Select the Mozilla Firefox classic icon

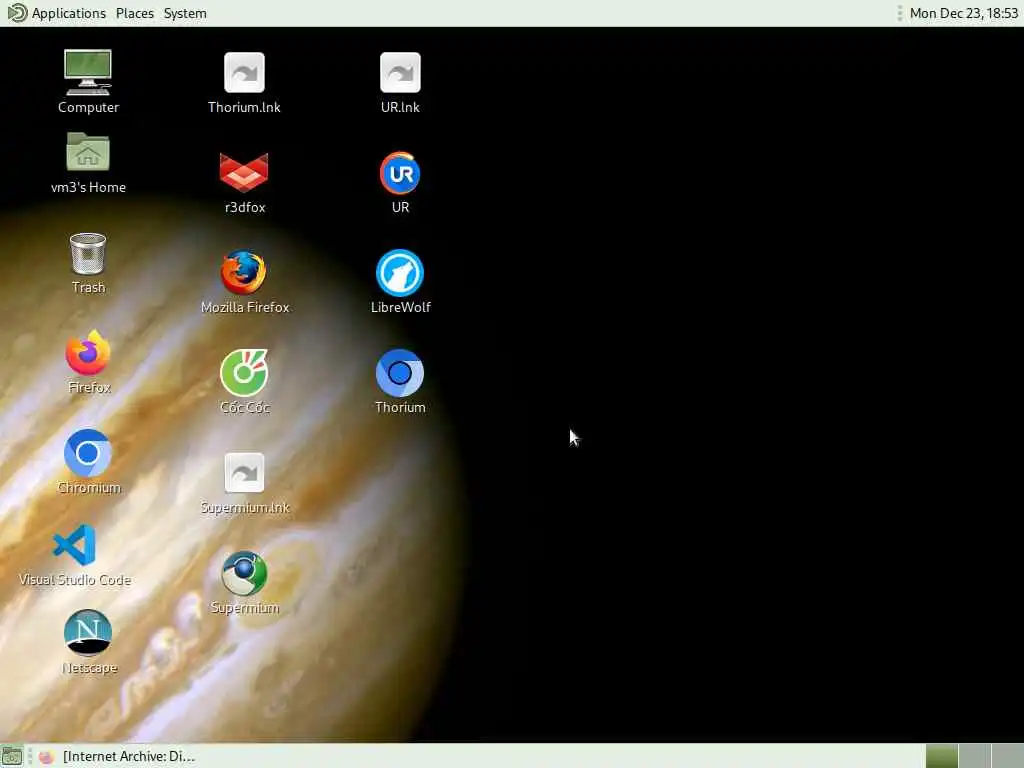coord(244,272)
